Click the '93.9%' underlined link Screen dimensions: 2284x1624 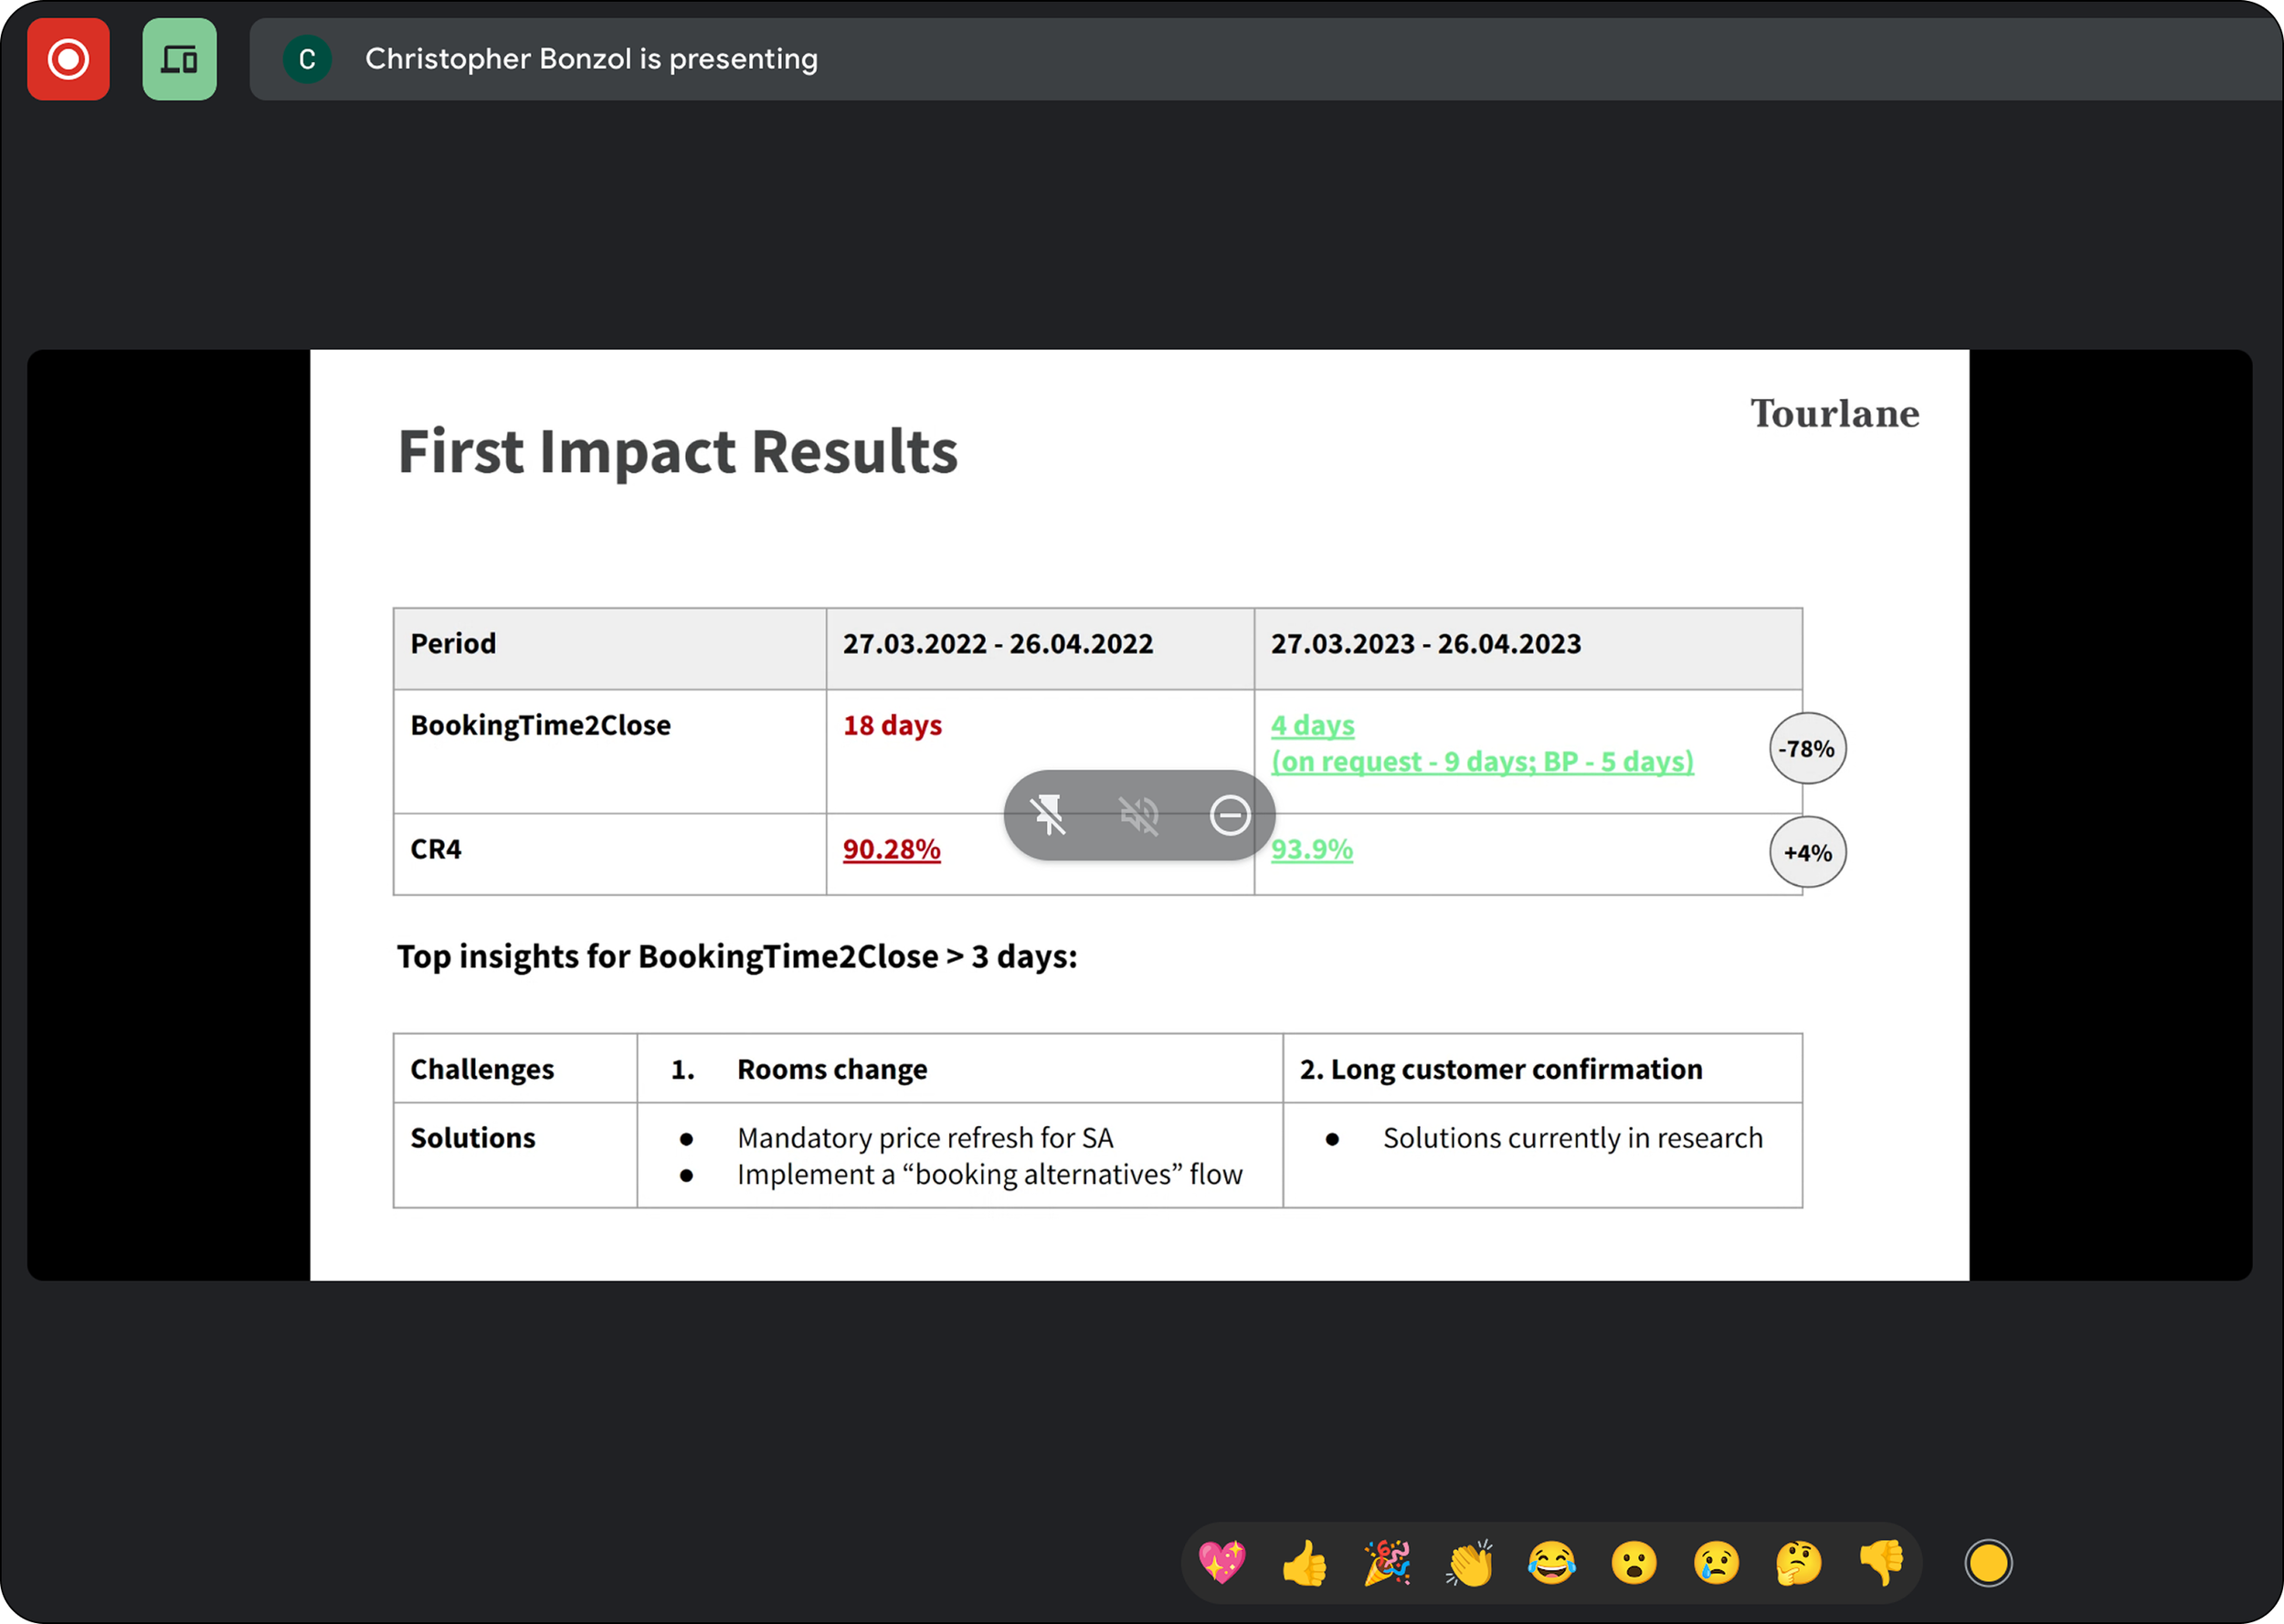click(x=1311, y=849)
